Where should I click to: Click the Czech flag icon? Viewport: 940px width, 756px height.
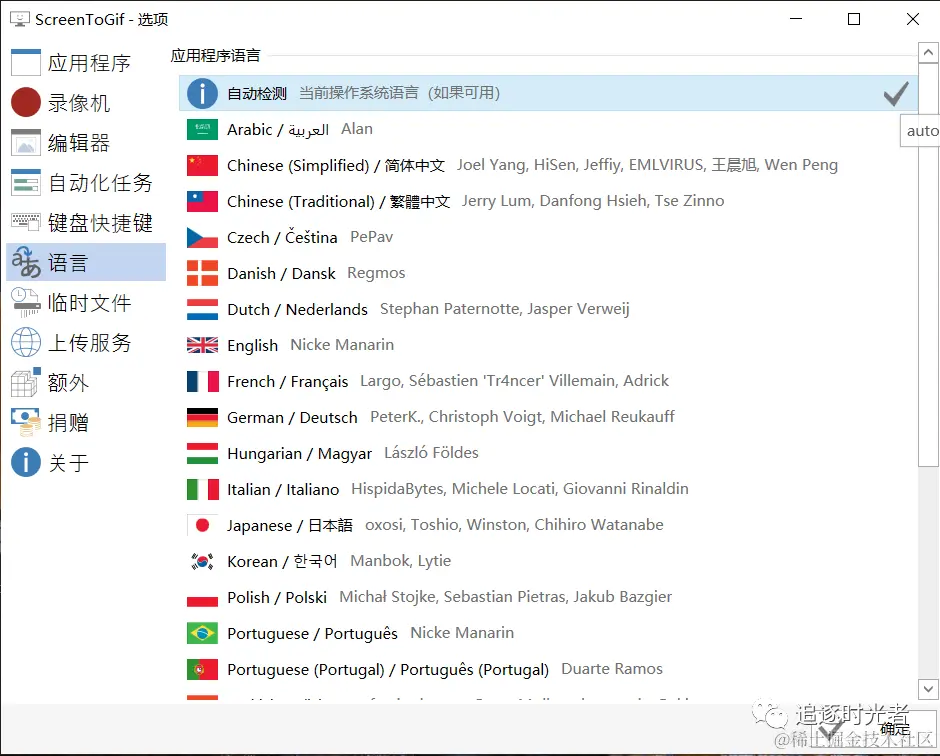[x=202, y=237]
